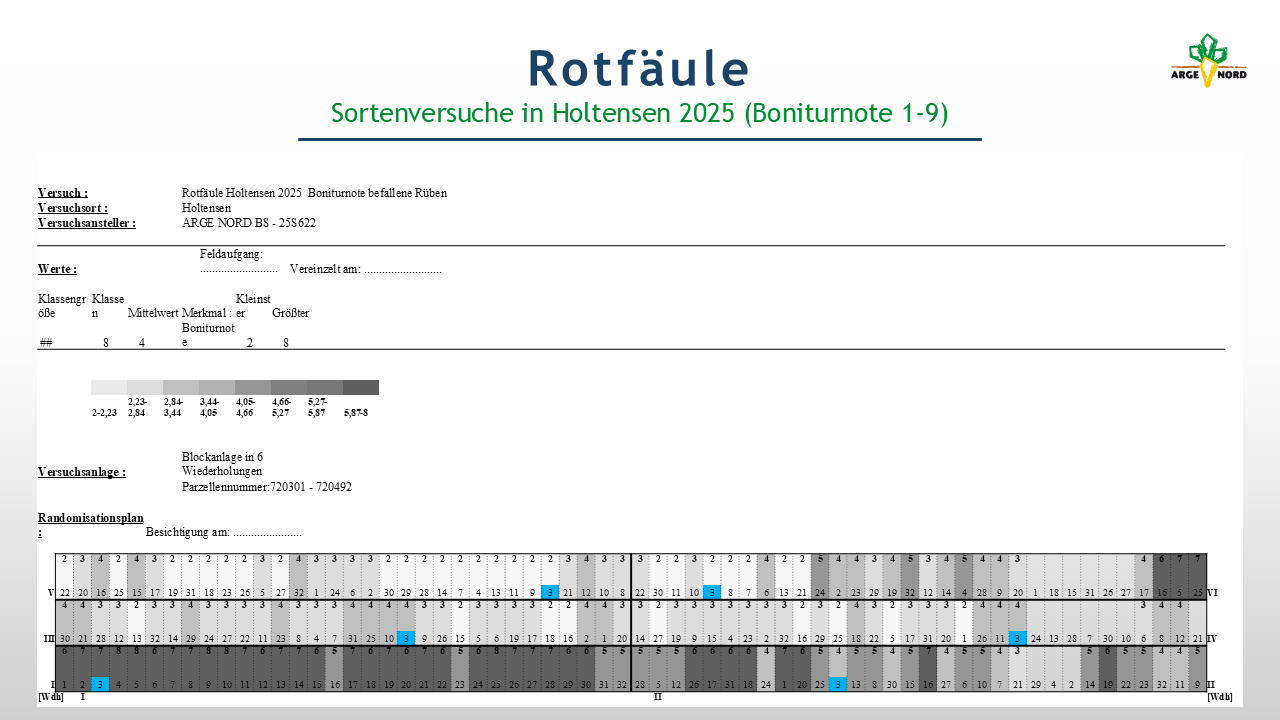
Task: Click the lightest legend swatch for 2-2,23
Action: (x=108, y=388)
